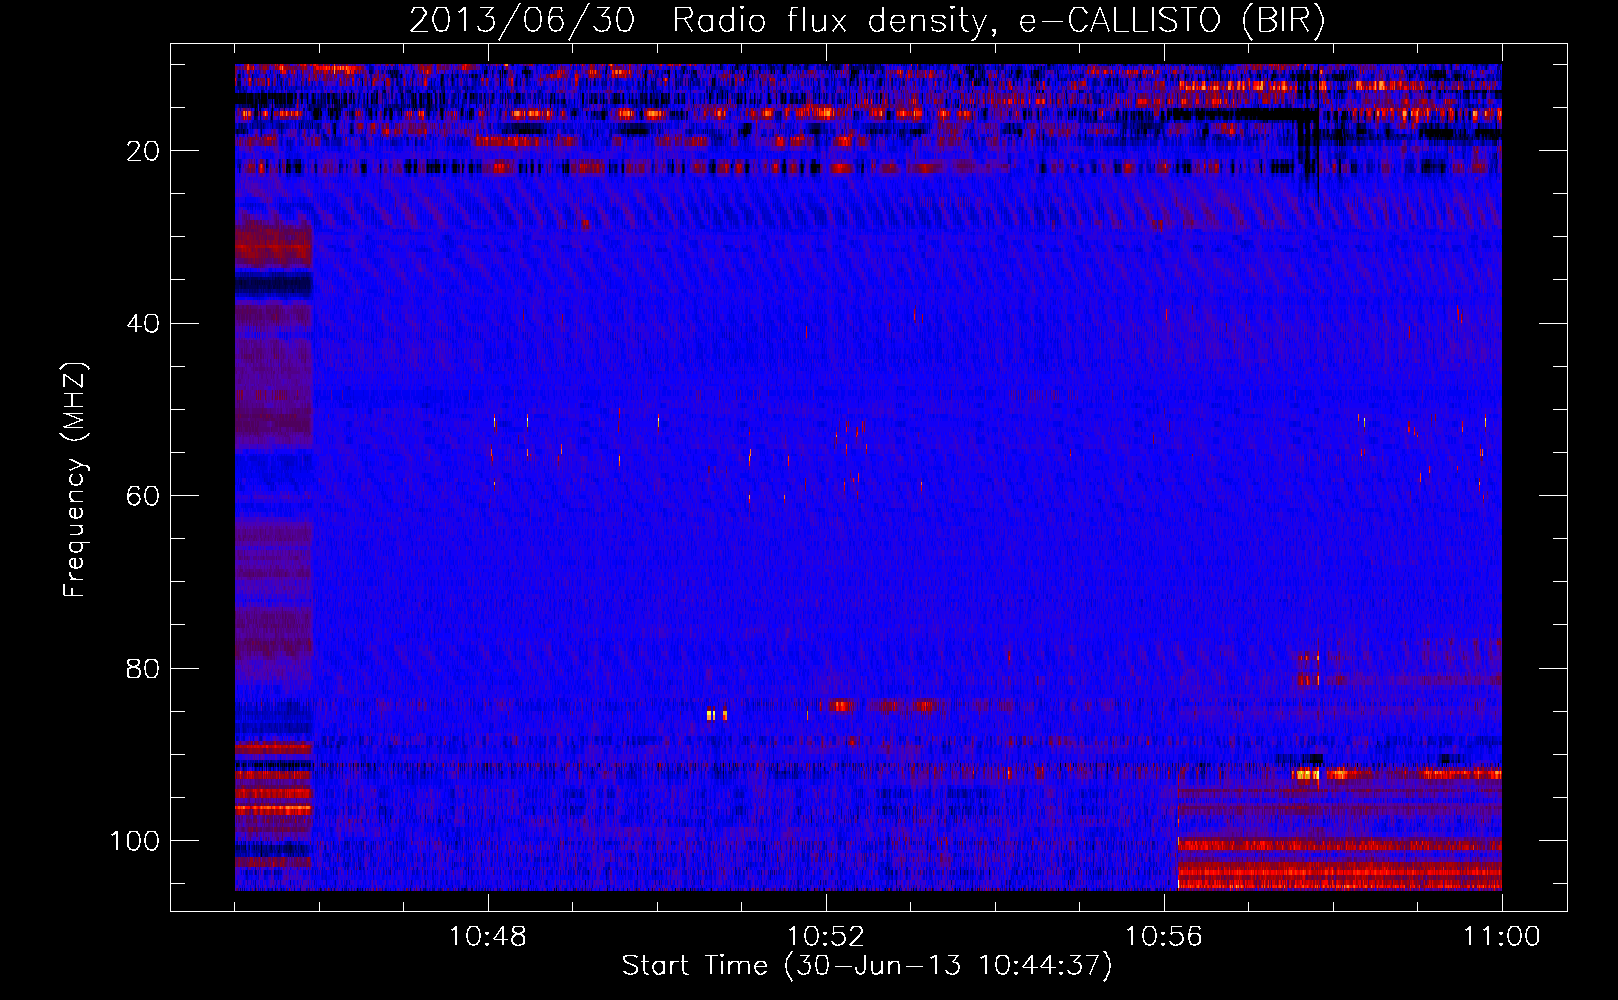Click the 100 MHz frequency tick label
Screen dimensions: 1618x1000
coord(135,841)
